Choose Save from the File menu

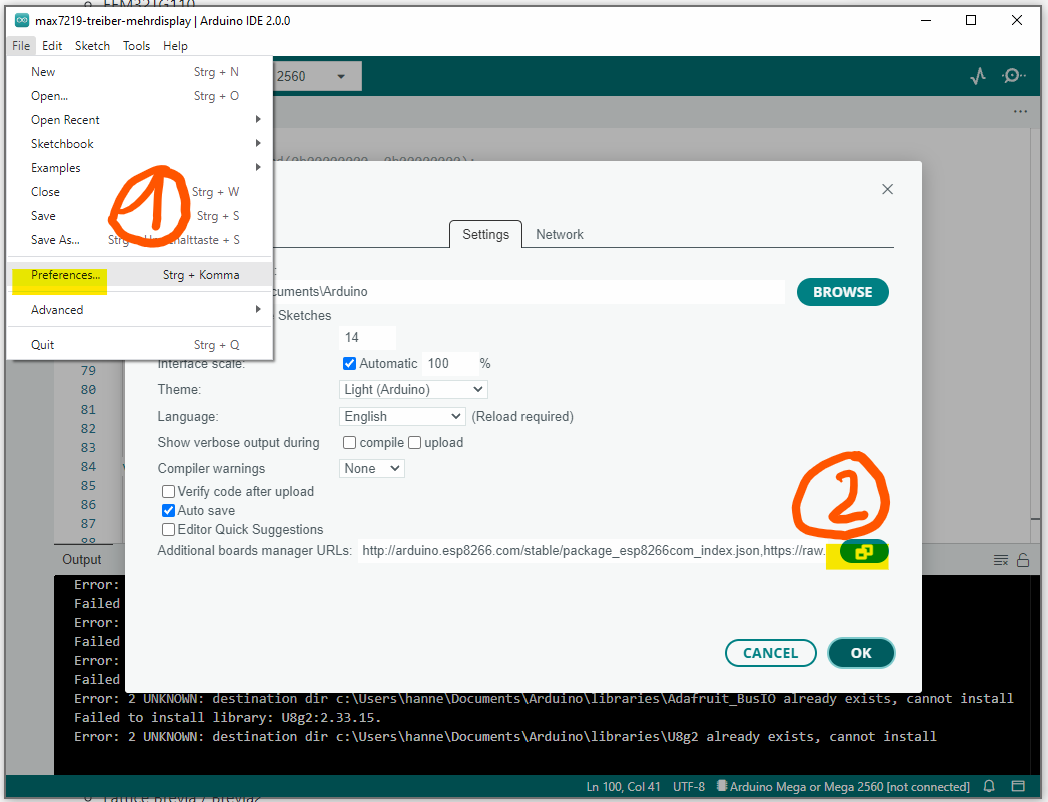(x=140, y=216)
